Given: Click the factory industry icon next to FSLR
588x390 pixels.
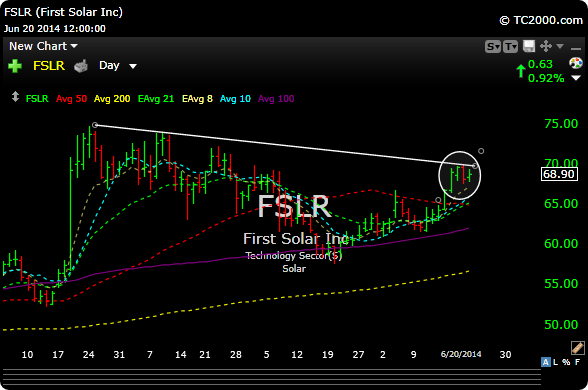Looking at the screenshot, I should pyautogui.click(x=81, y=66).
